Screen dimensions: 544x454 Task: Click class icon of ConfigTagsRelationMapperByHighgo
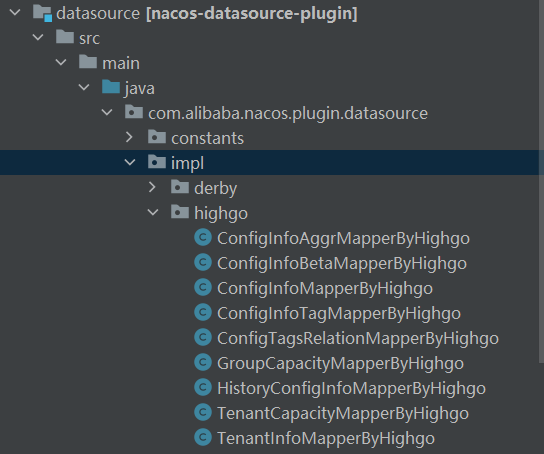(203, 337)
